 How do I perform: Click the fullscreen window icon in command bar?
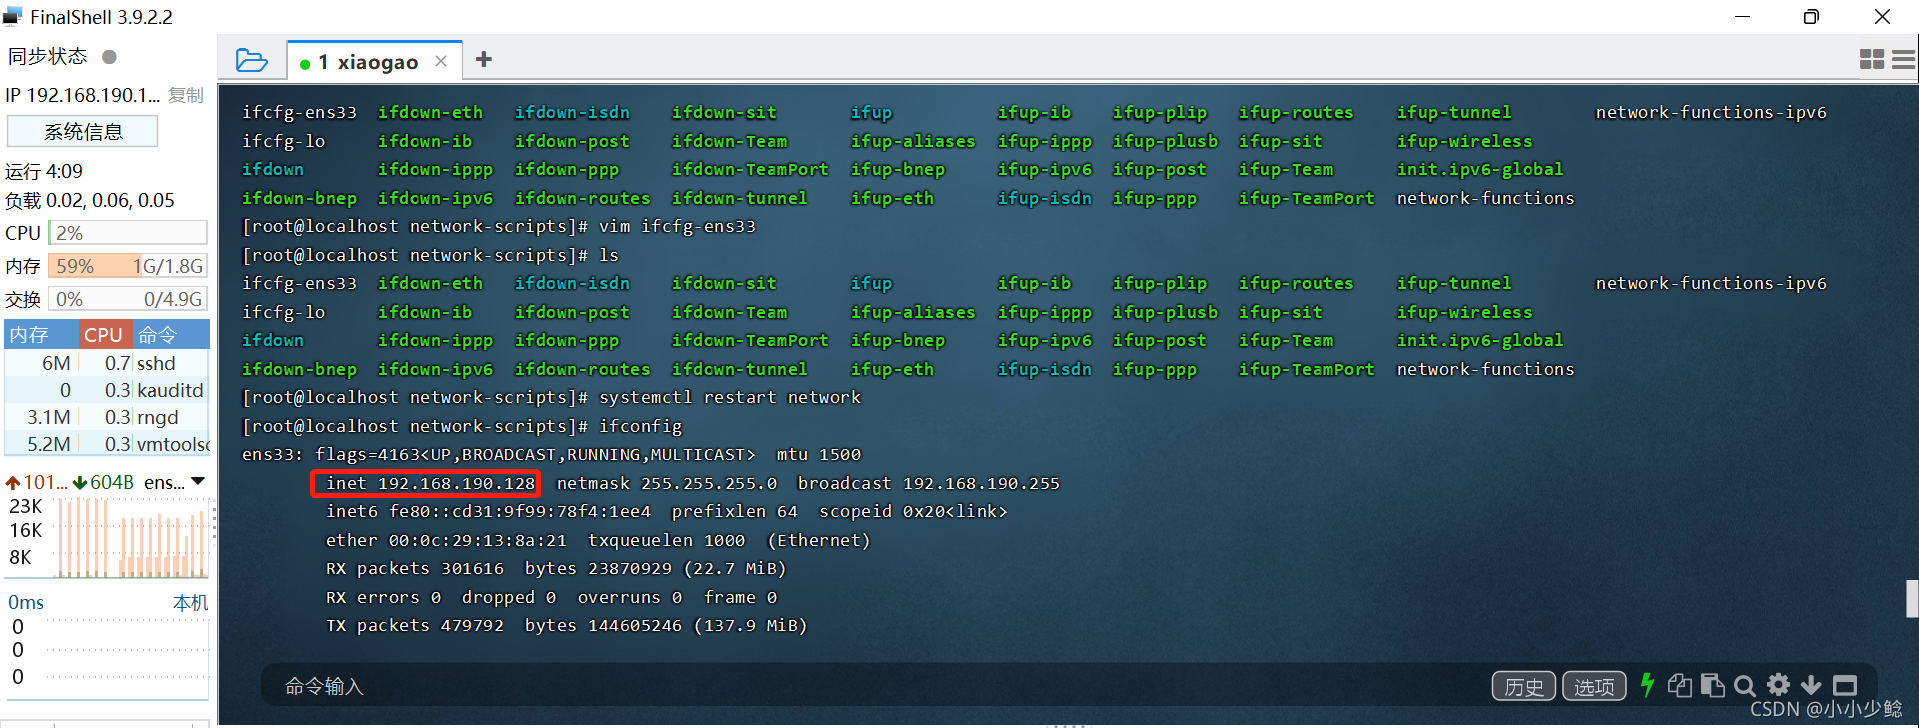[1845, 685]
